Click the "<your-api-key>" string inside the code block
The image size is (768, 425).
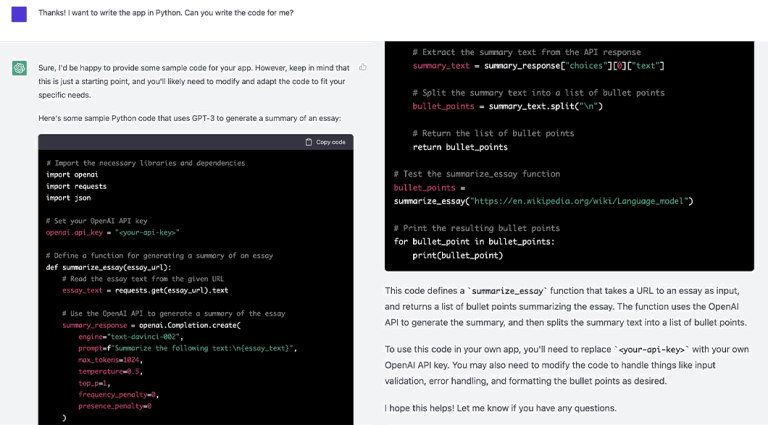tap(147, 232)
